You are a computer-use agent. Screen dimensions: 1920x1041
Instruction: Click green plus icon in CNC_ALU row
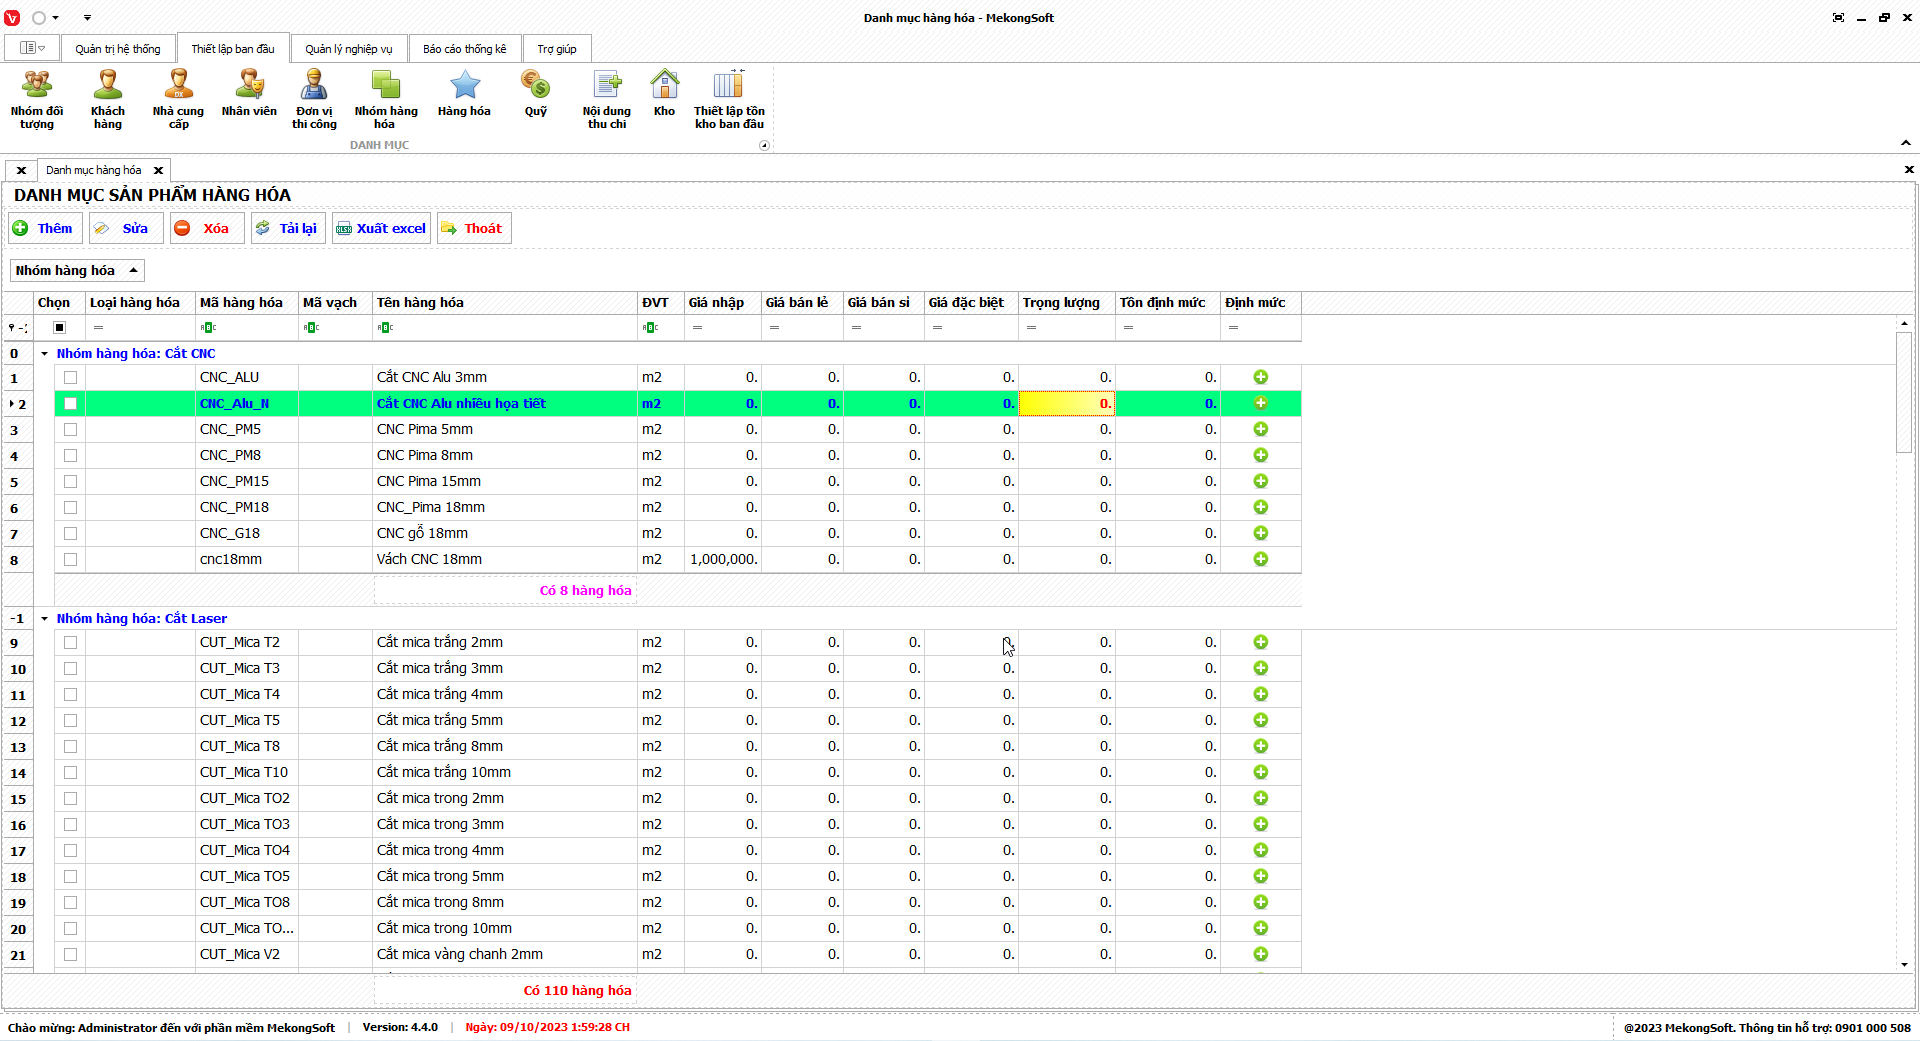tap(1260, 377)
